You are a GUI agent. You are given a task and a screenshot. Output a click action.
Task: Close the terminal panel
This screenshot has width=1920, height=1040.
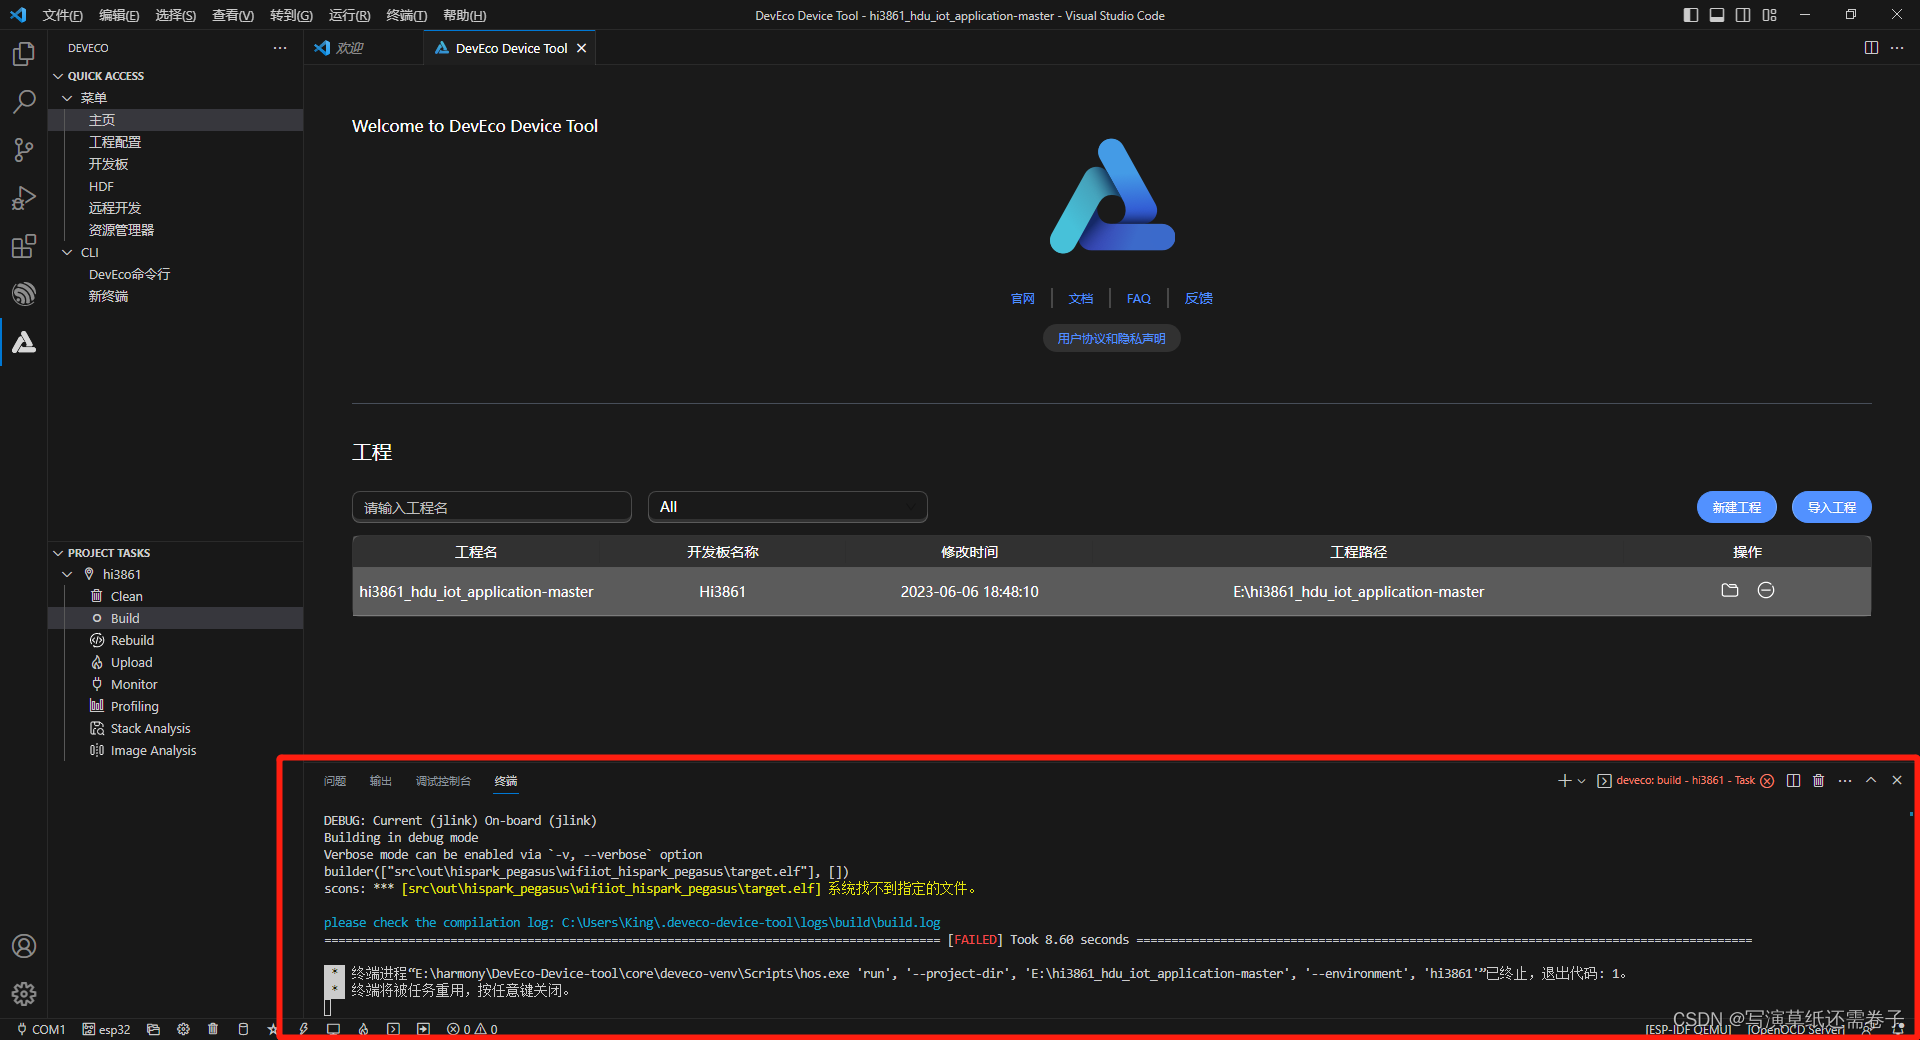point(1897,780)
